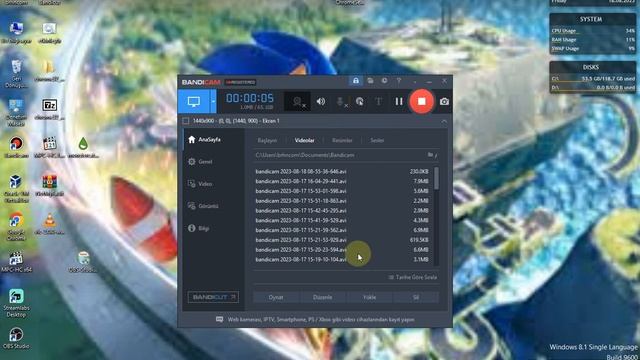Toggle the text overlay T icon

pyautogui.click(x=378, y=101)
